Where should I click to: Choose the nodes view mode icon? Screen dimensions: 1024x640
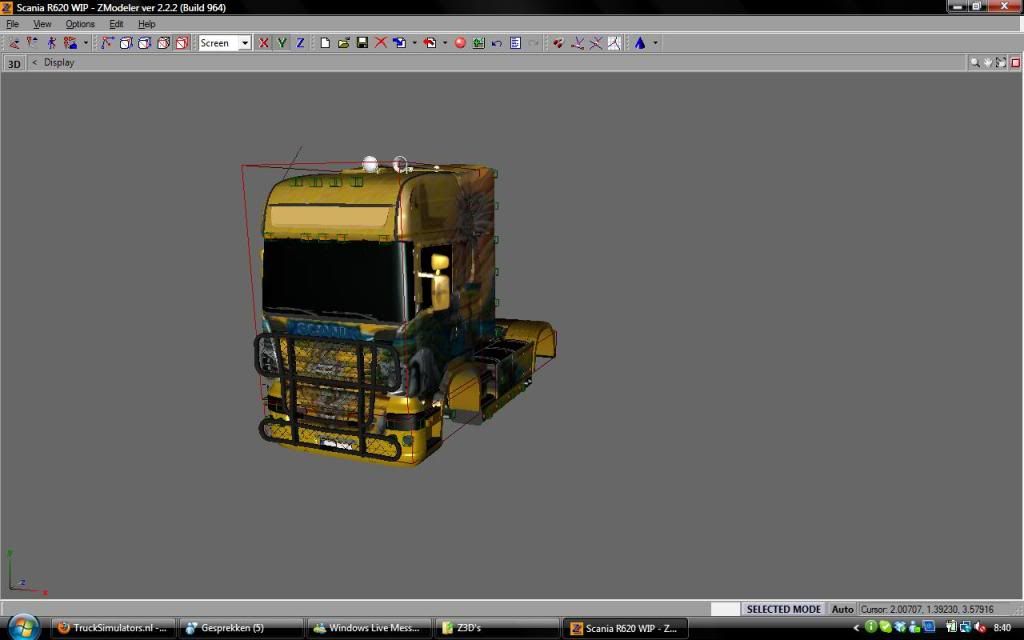pyautogui.click(x=107, y=43)
